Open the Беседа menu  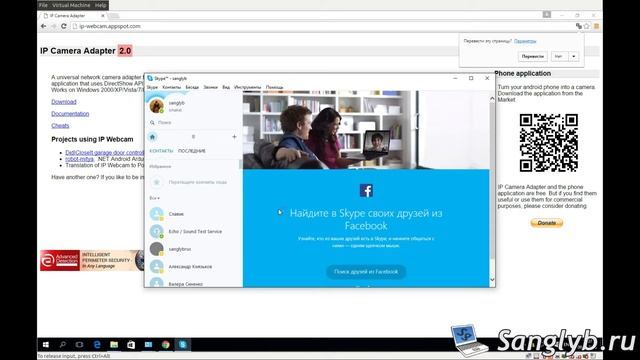pyautogui.click(x=192, y=87)
